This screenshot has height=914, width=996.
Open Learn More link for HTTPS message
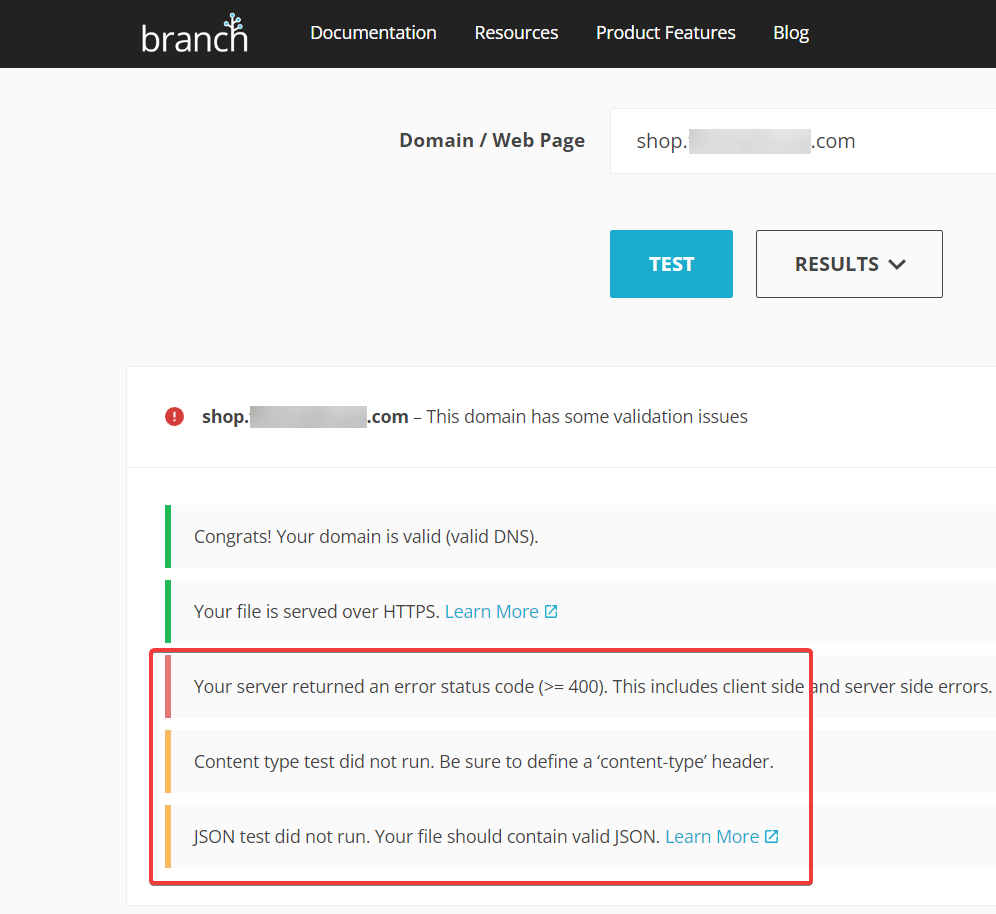click(x=492, y=612)
